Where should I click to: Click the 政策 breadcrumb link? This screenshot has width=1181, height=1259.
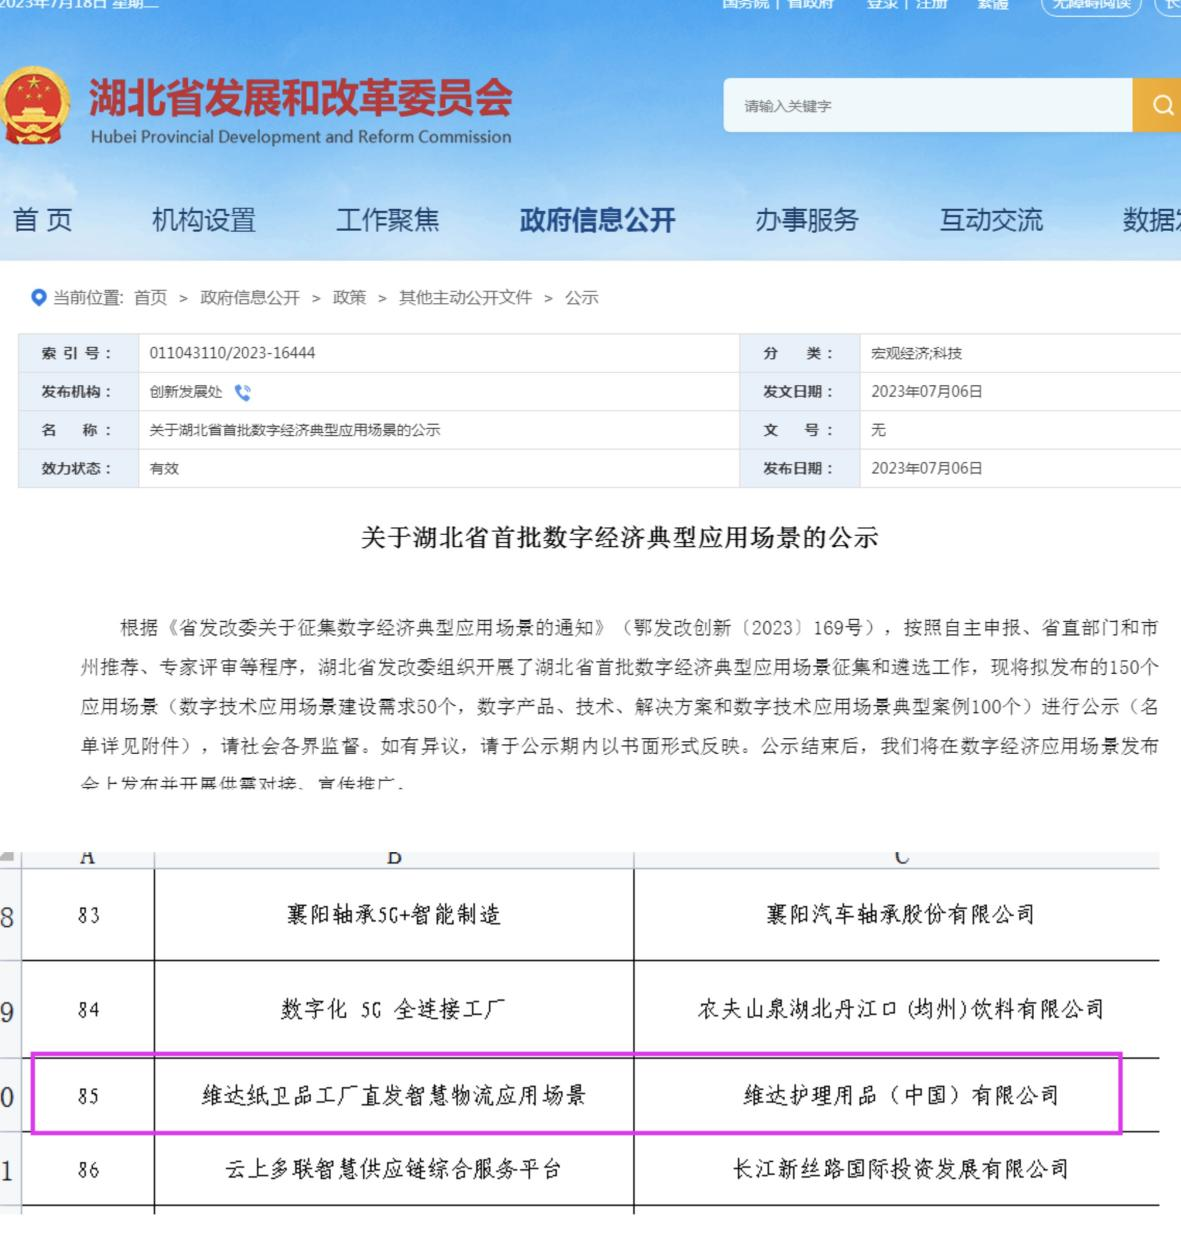pos(349,297)
